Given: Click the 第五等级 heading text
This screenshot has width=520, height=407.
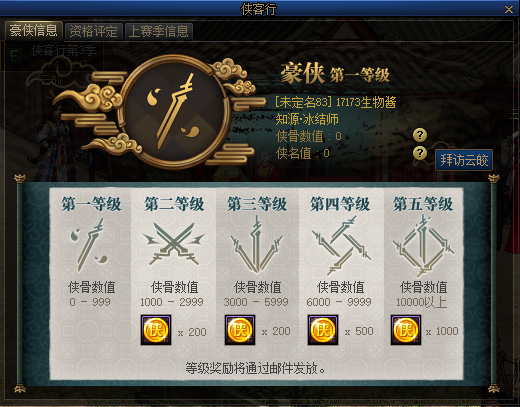Looking at the screenshot, I should point(423,204).
